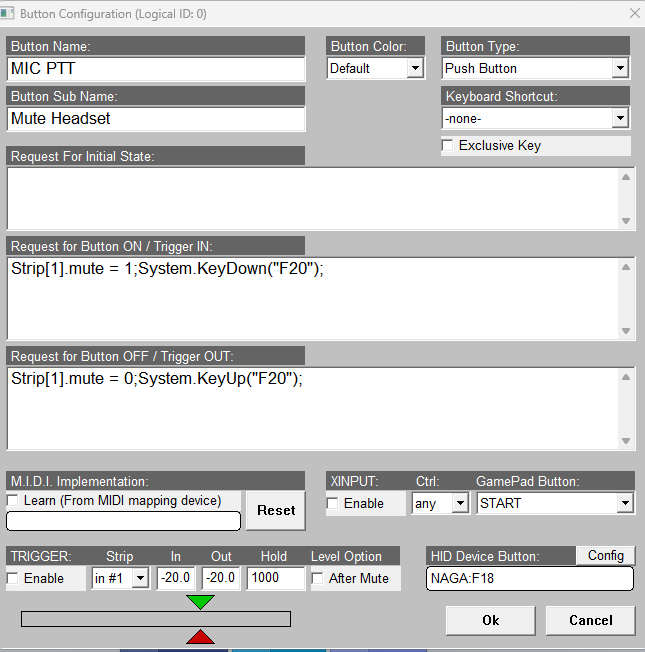Open HID device Config

(605, 555)
